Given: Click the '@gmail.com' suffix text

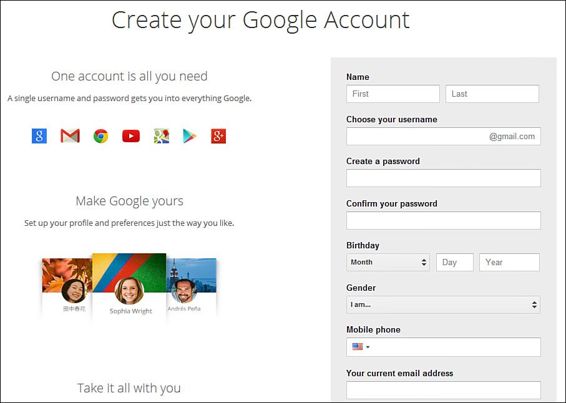Looking at the screenshot, I should click(x=512, y=136).
